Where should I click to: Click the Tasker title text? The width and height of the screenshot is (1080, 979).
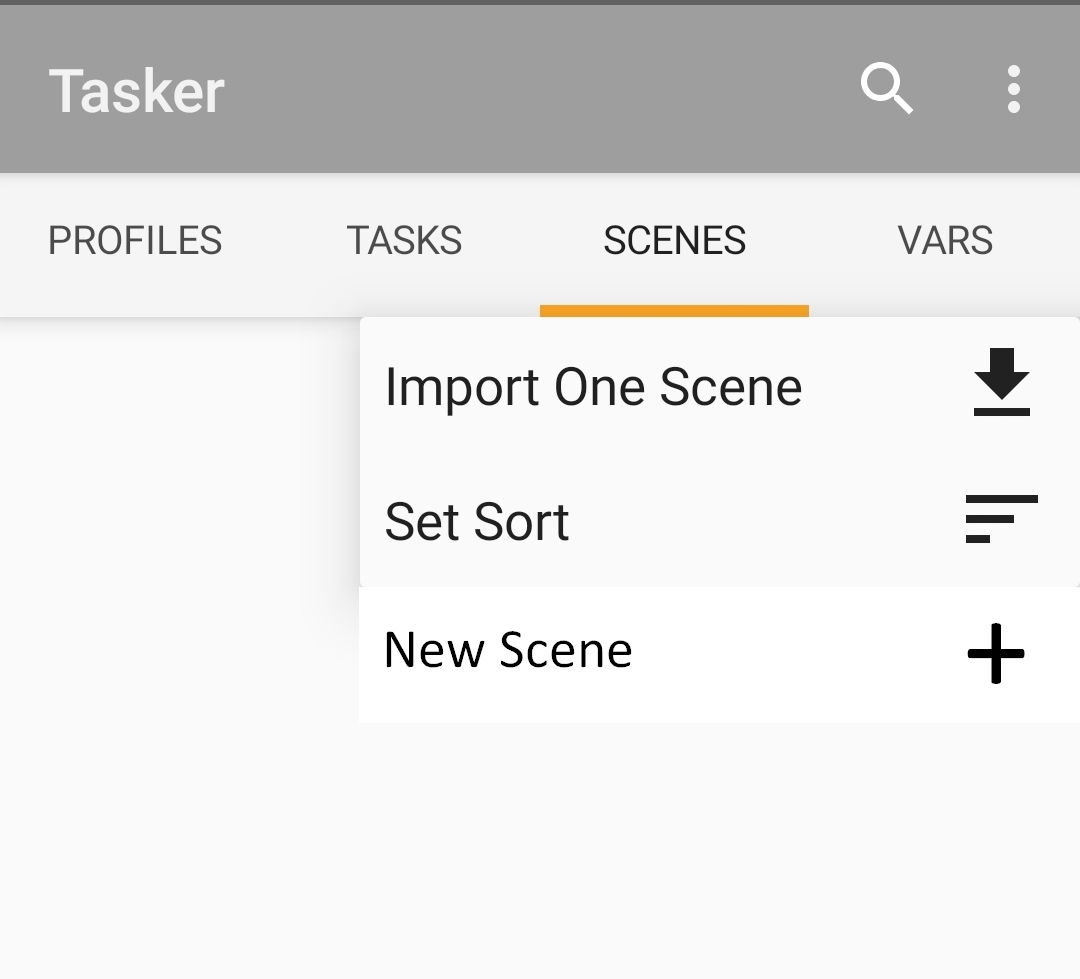[136, 91]
